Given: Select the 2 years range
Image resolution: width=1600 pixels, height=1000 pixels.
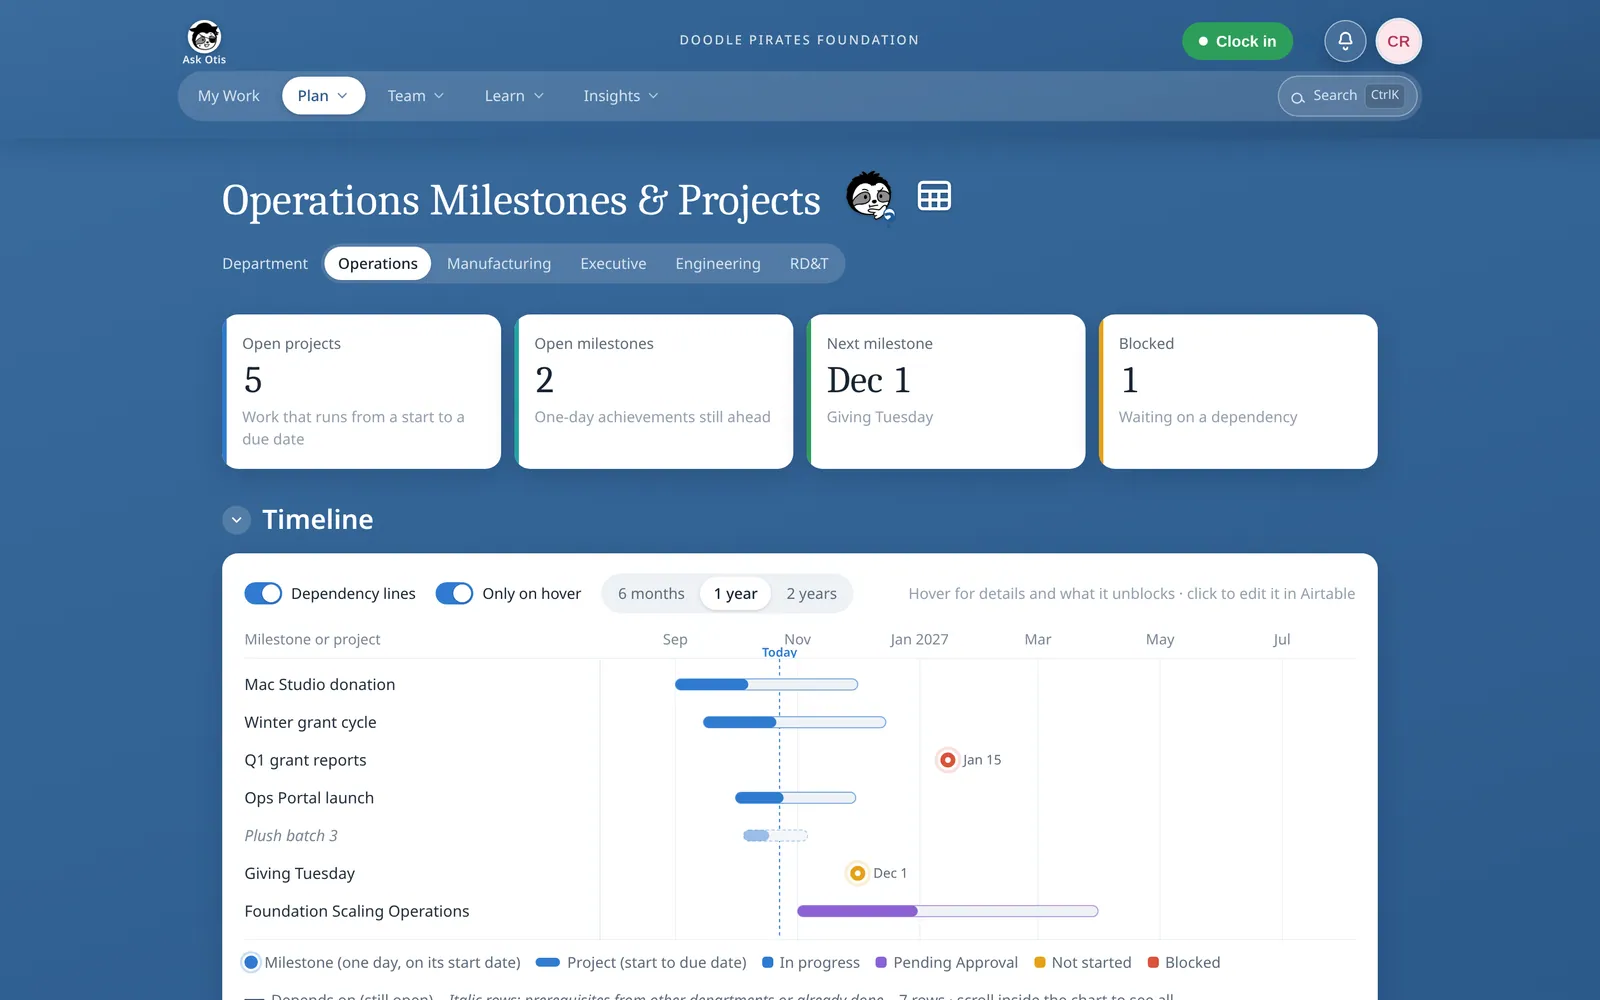Looking at the screenshot, I should coord(811,593).
